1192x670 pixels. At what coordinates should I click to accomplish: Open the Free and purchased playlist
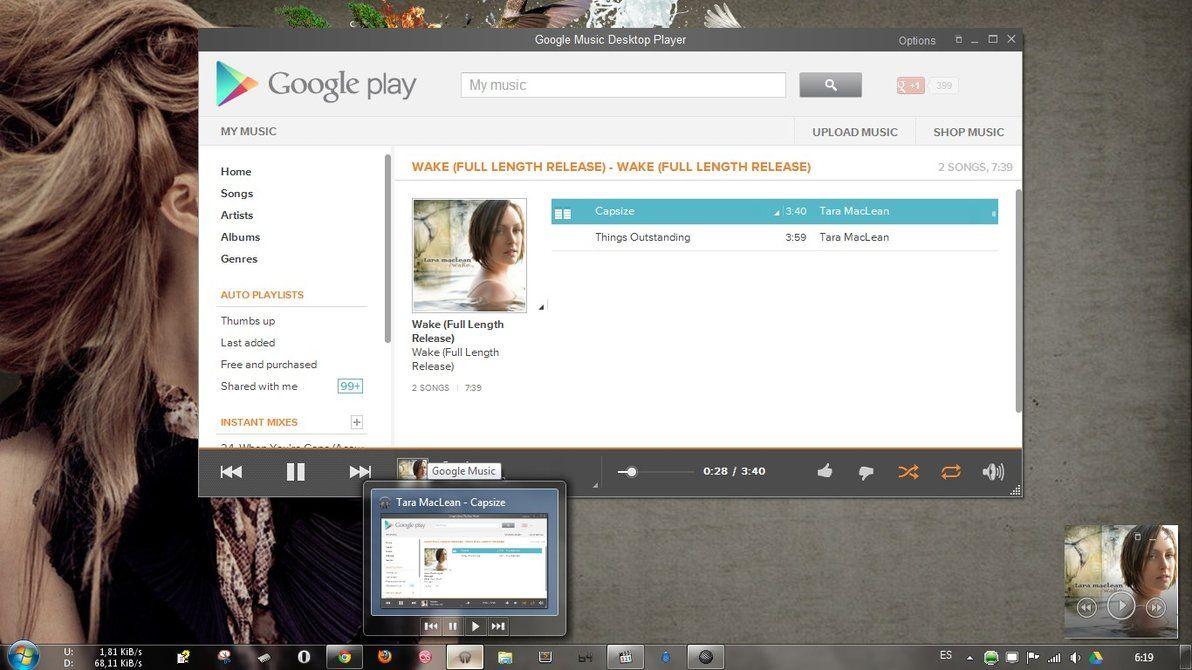[268, 364]
